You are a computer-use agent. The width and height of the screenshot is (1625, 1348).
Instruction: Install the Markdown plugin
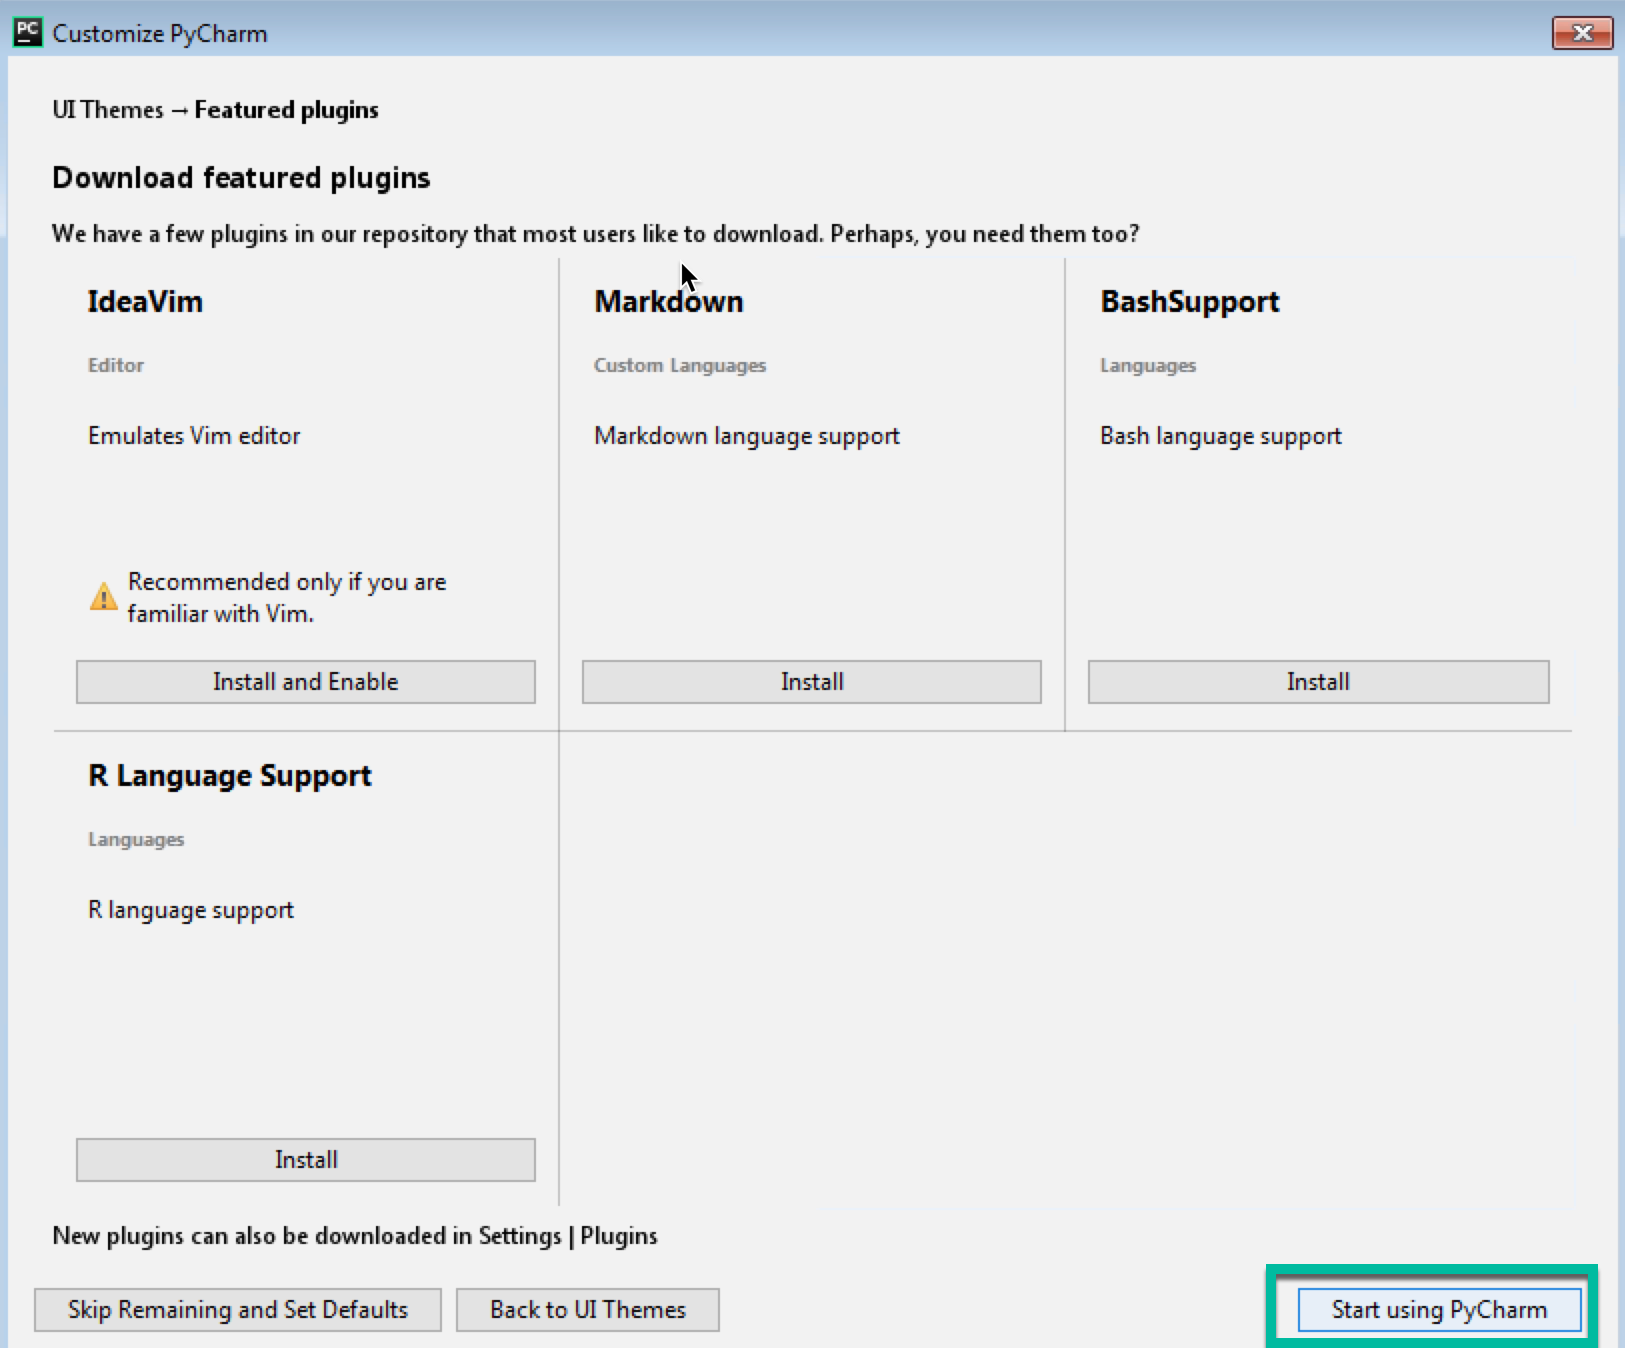812,682
